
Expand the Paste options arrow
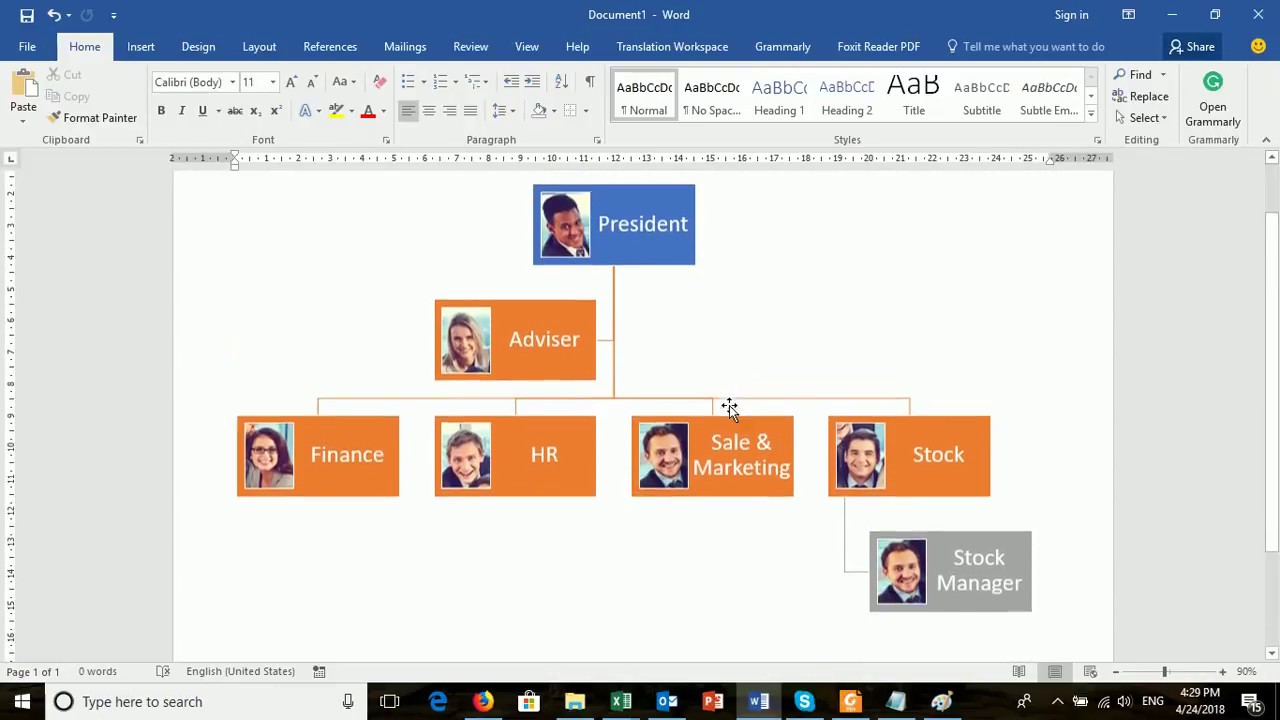click(x=23, y=121)
